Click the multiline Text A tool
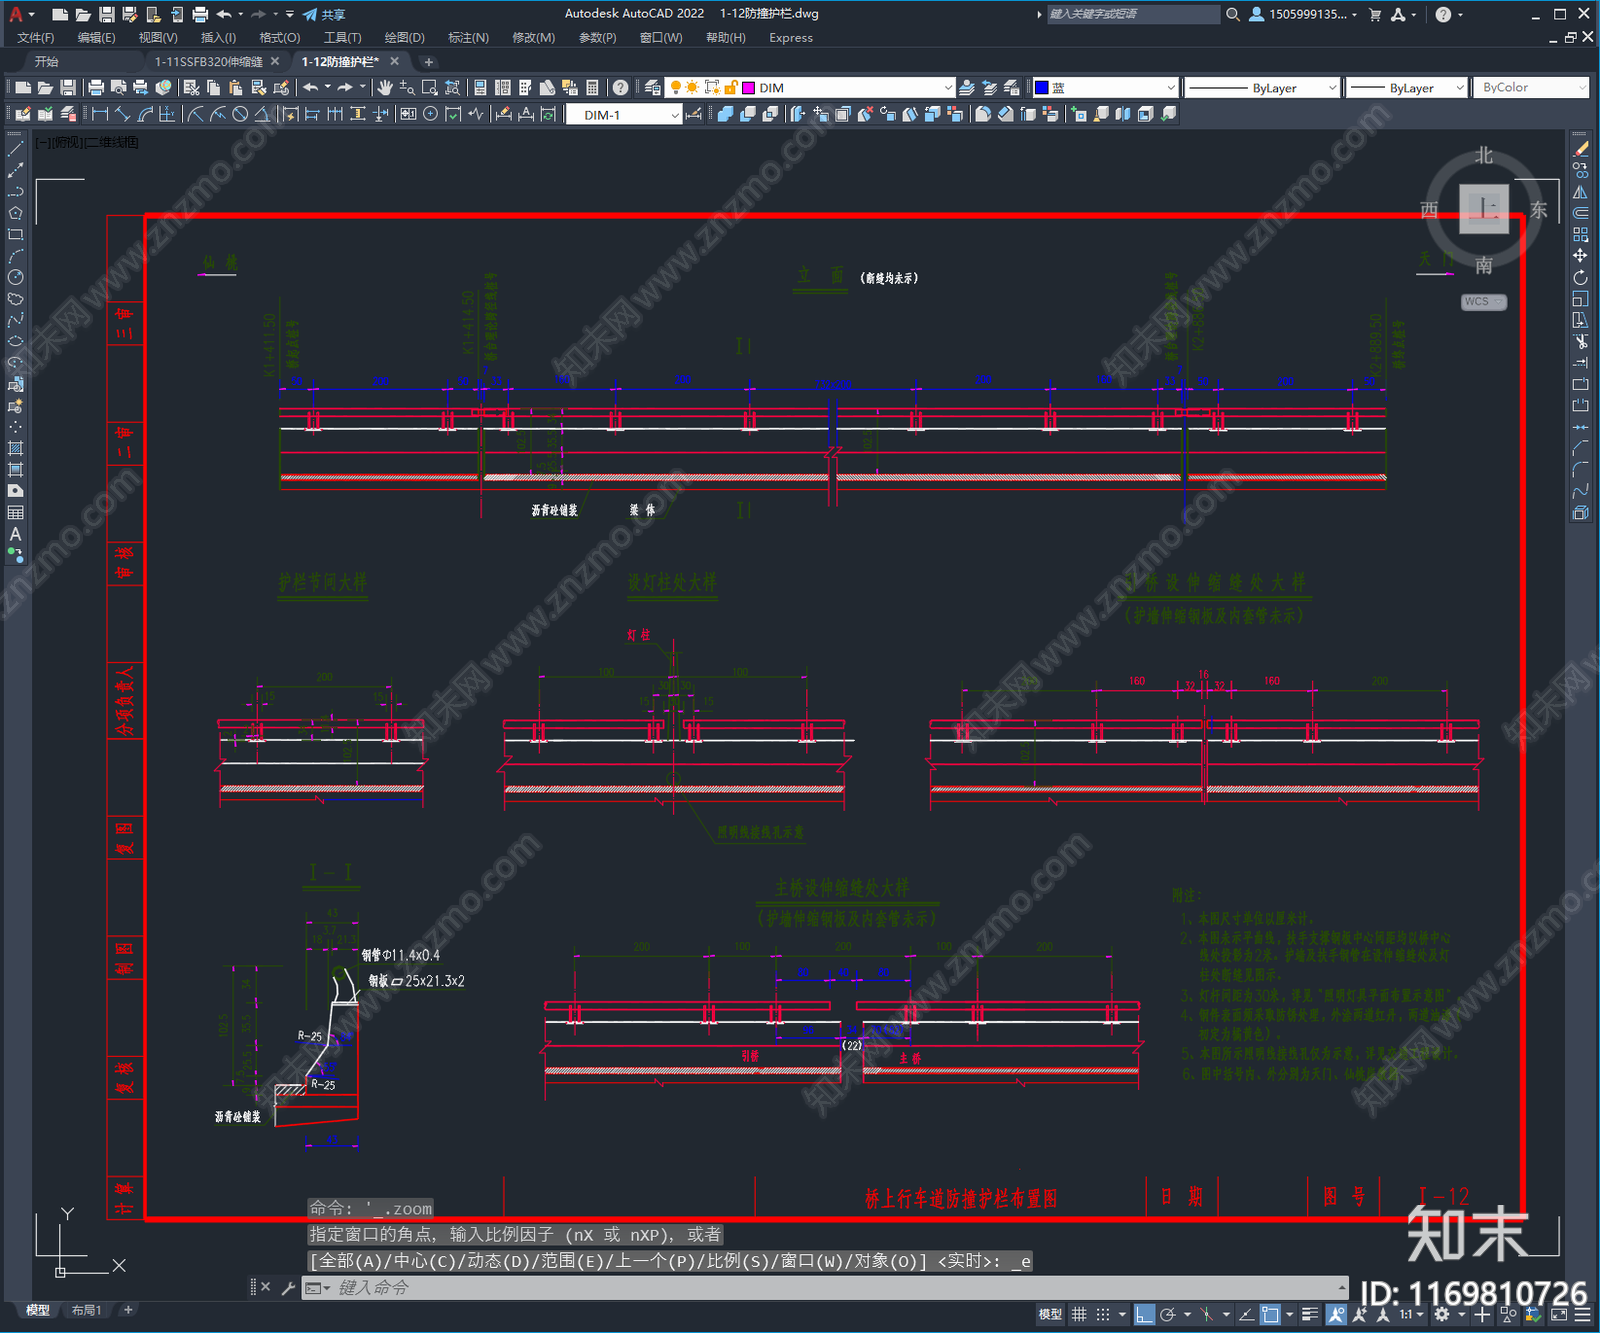The image size is (1600, 1333). tap(16, 534)
